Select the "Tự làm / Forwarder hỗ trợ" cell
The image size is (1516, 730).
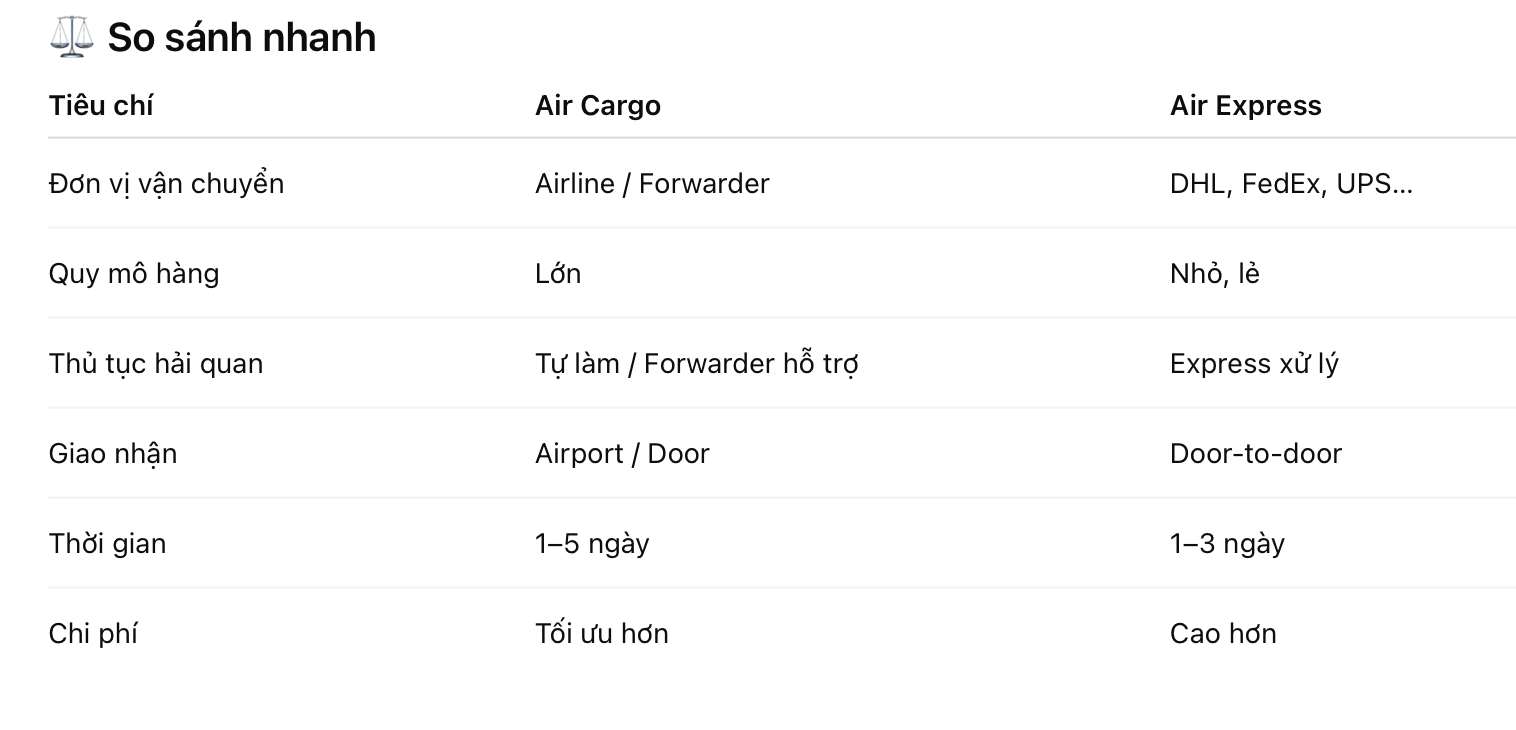pyautogui.click(x=696, y=364)
